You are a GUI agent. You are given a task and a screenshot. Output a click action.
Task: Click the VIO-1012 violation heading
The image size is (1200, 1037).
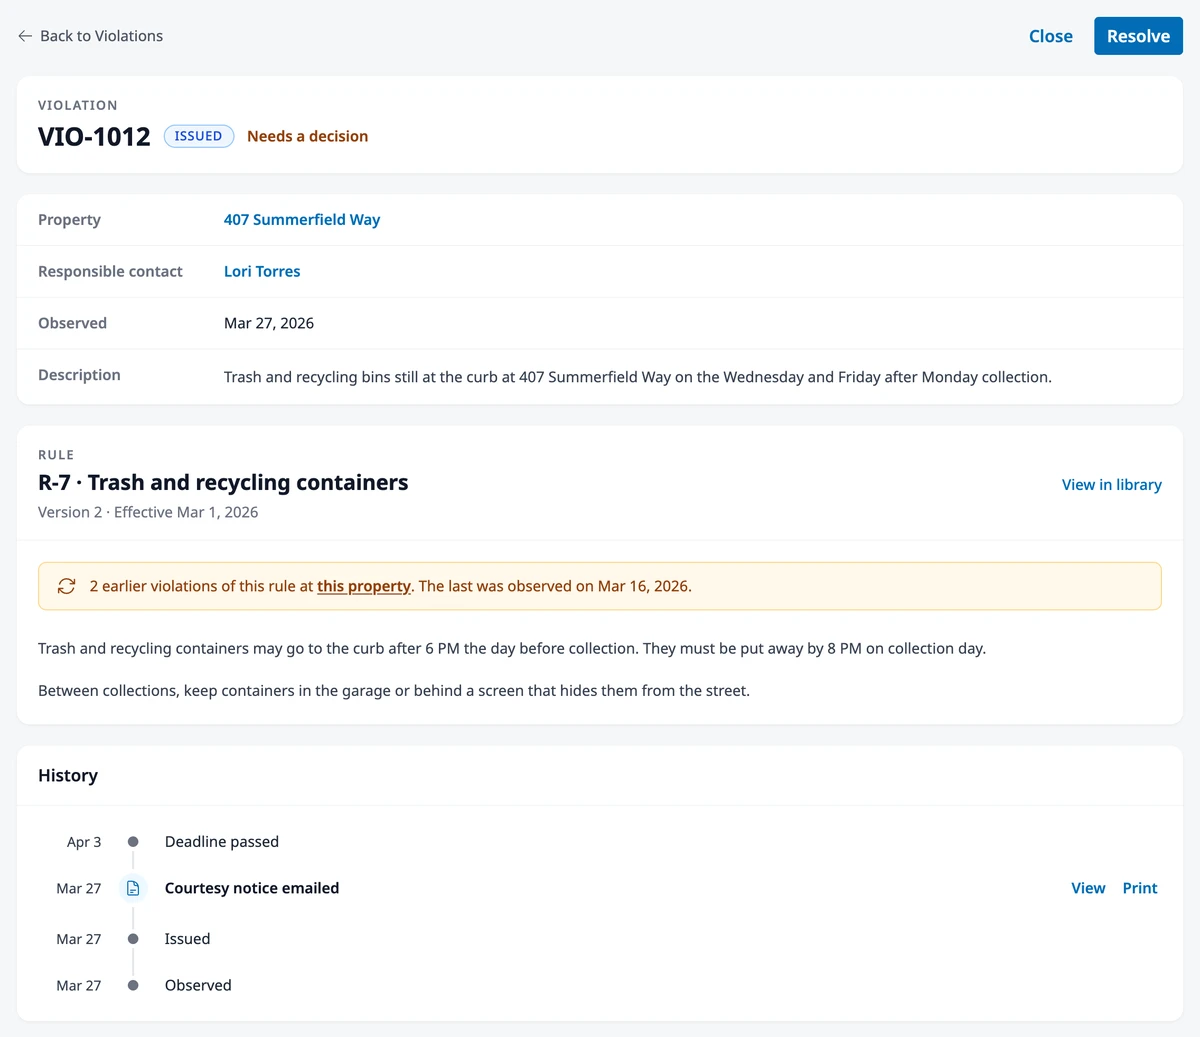[94, 136]
